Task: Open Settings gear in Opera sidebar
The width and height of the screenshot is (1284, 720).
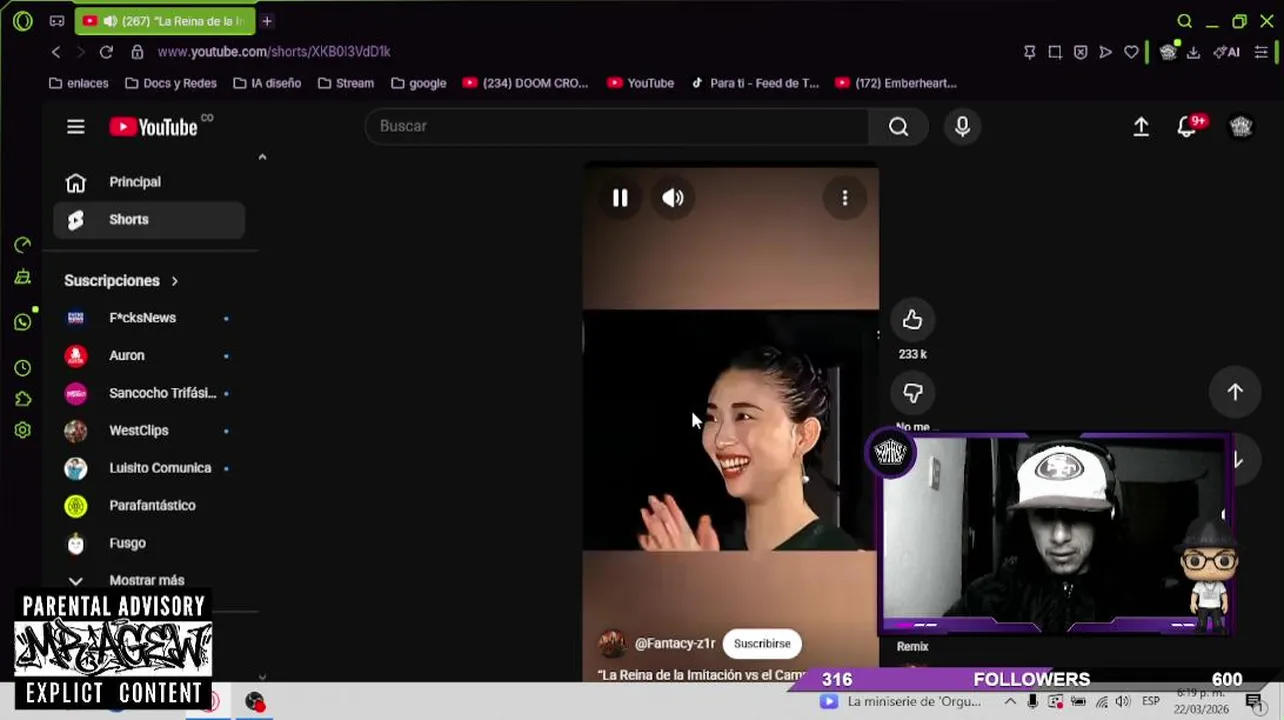Action: coord(23,430)
